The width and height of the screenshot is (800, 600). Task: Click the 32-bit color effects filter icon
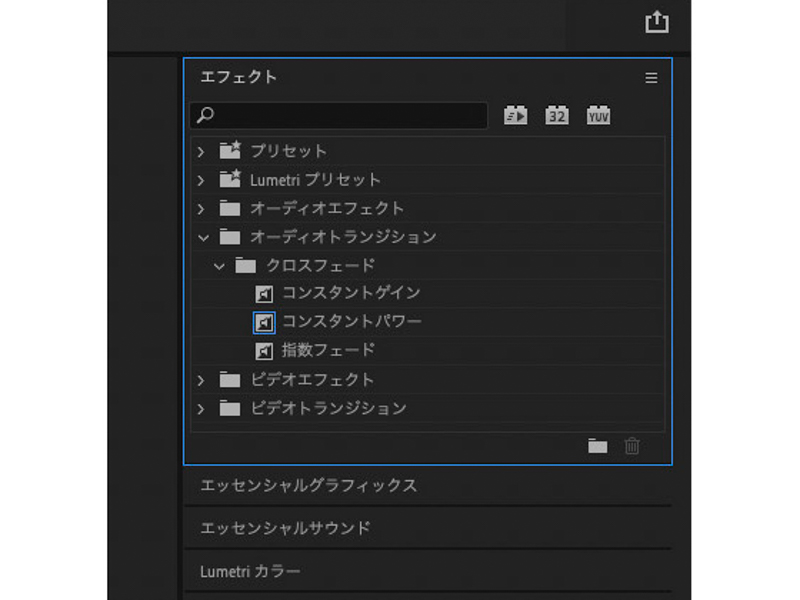tap(556, 115)
